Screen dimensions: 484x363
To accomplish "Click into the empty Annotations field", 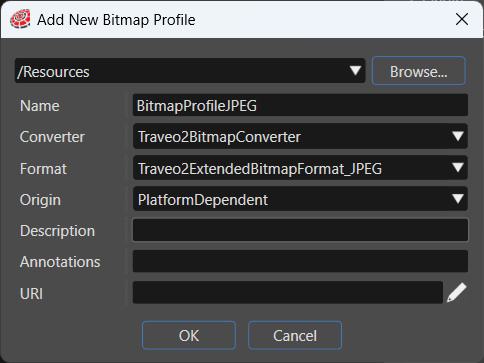I will click(300, 261).
